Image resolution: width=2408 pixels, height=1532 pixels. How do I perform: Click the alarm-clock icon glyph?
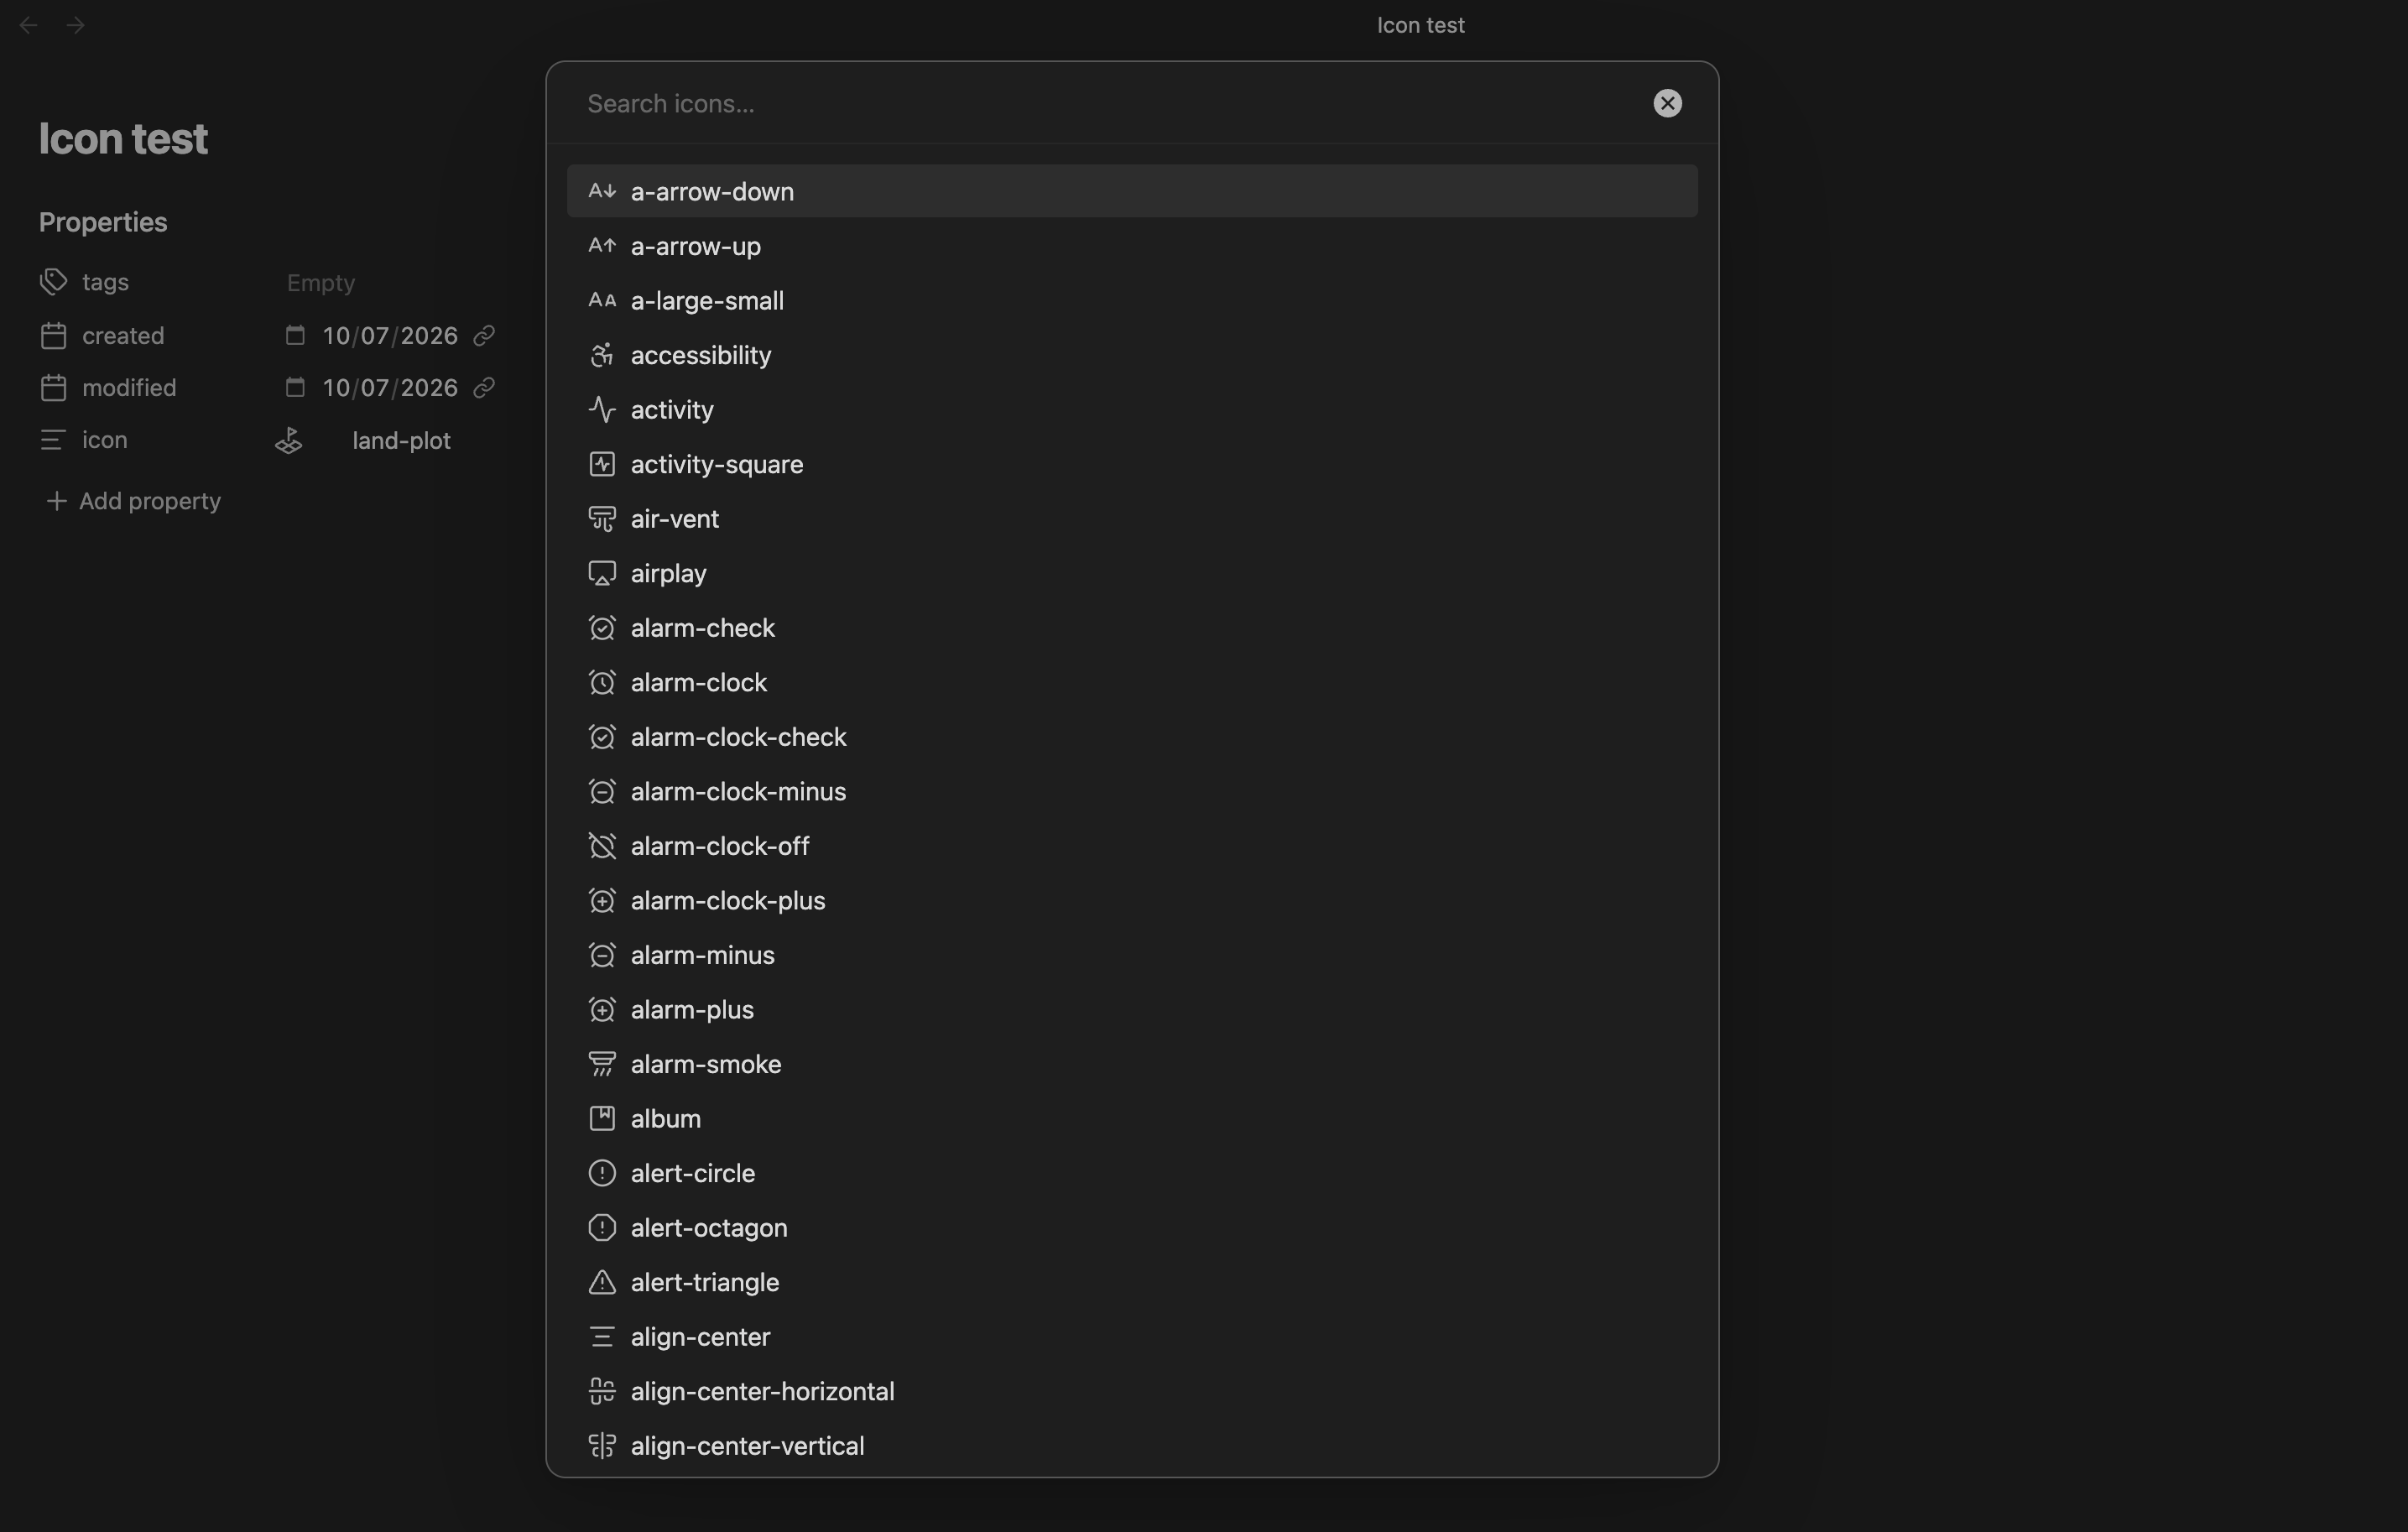[602, 682]
